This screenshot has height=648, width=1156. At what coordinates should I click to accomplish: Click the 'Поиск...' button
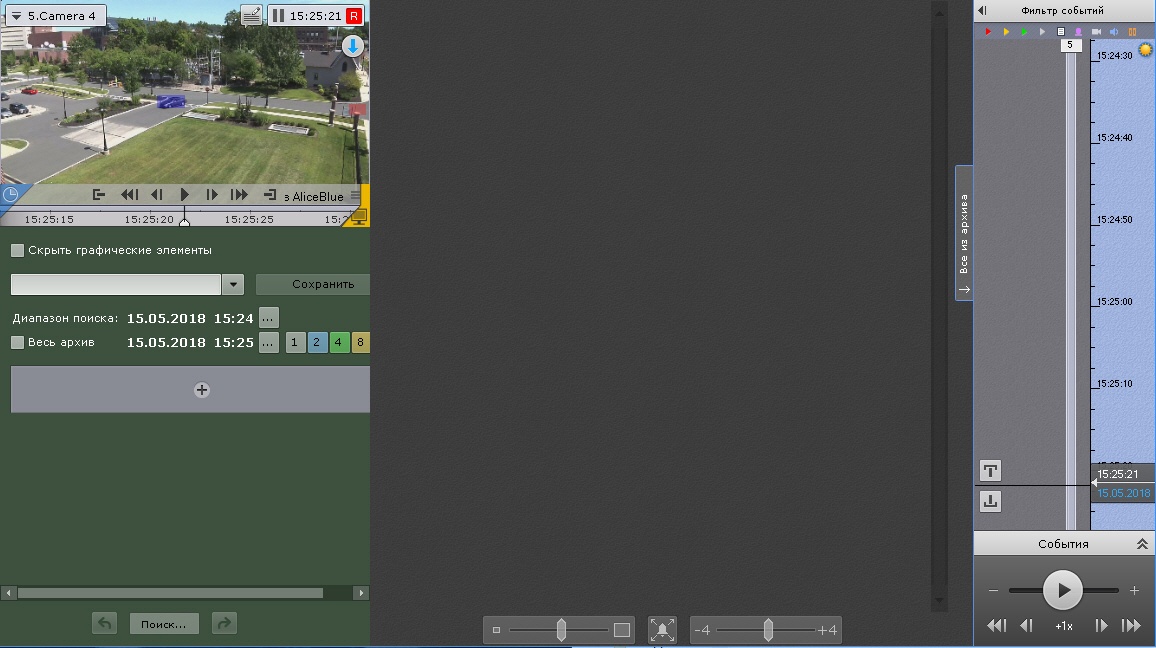(164, 624)
